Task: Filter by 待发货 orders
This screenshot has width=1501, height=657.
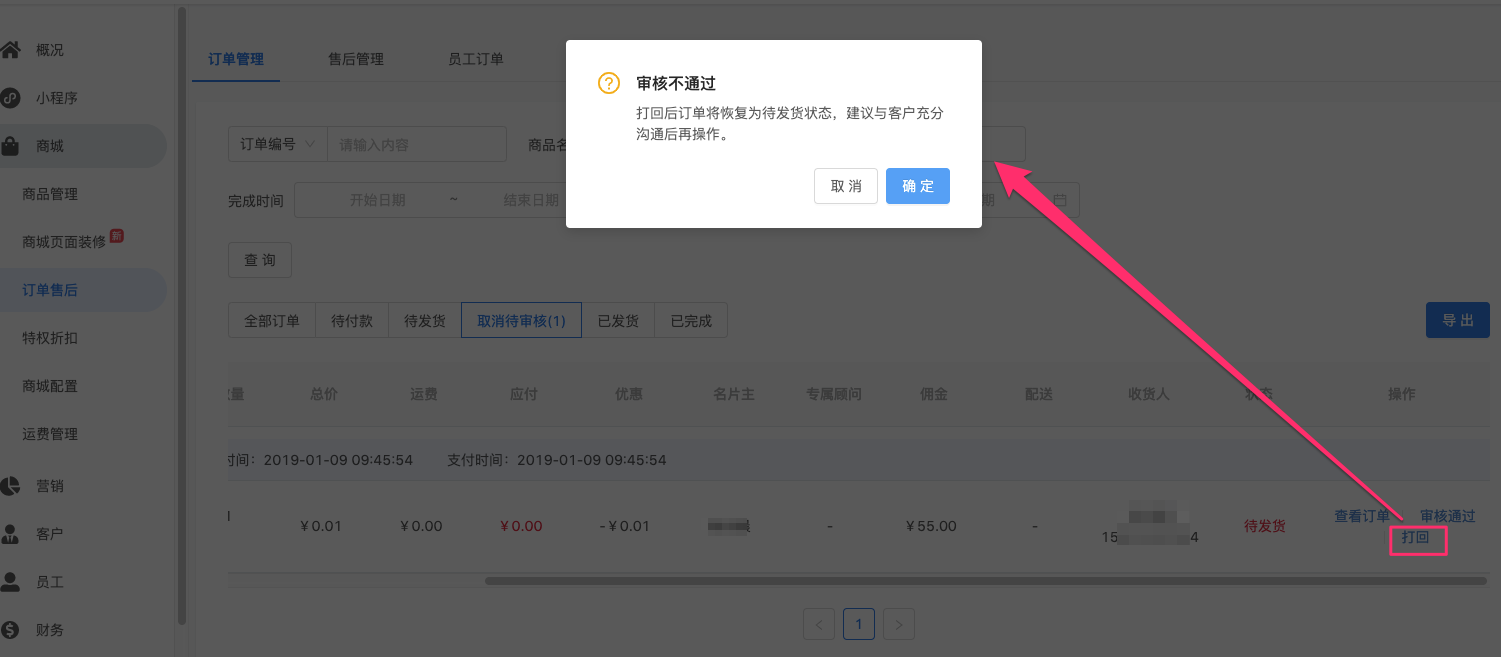Action: pos(425,321)
